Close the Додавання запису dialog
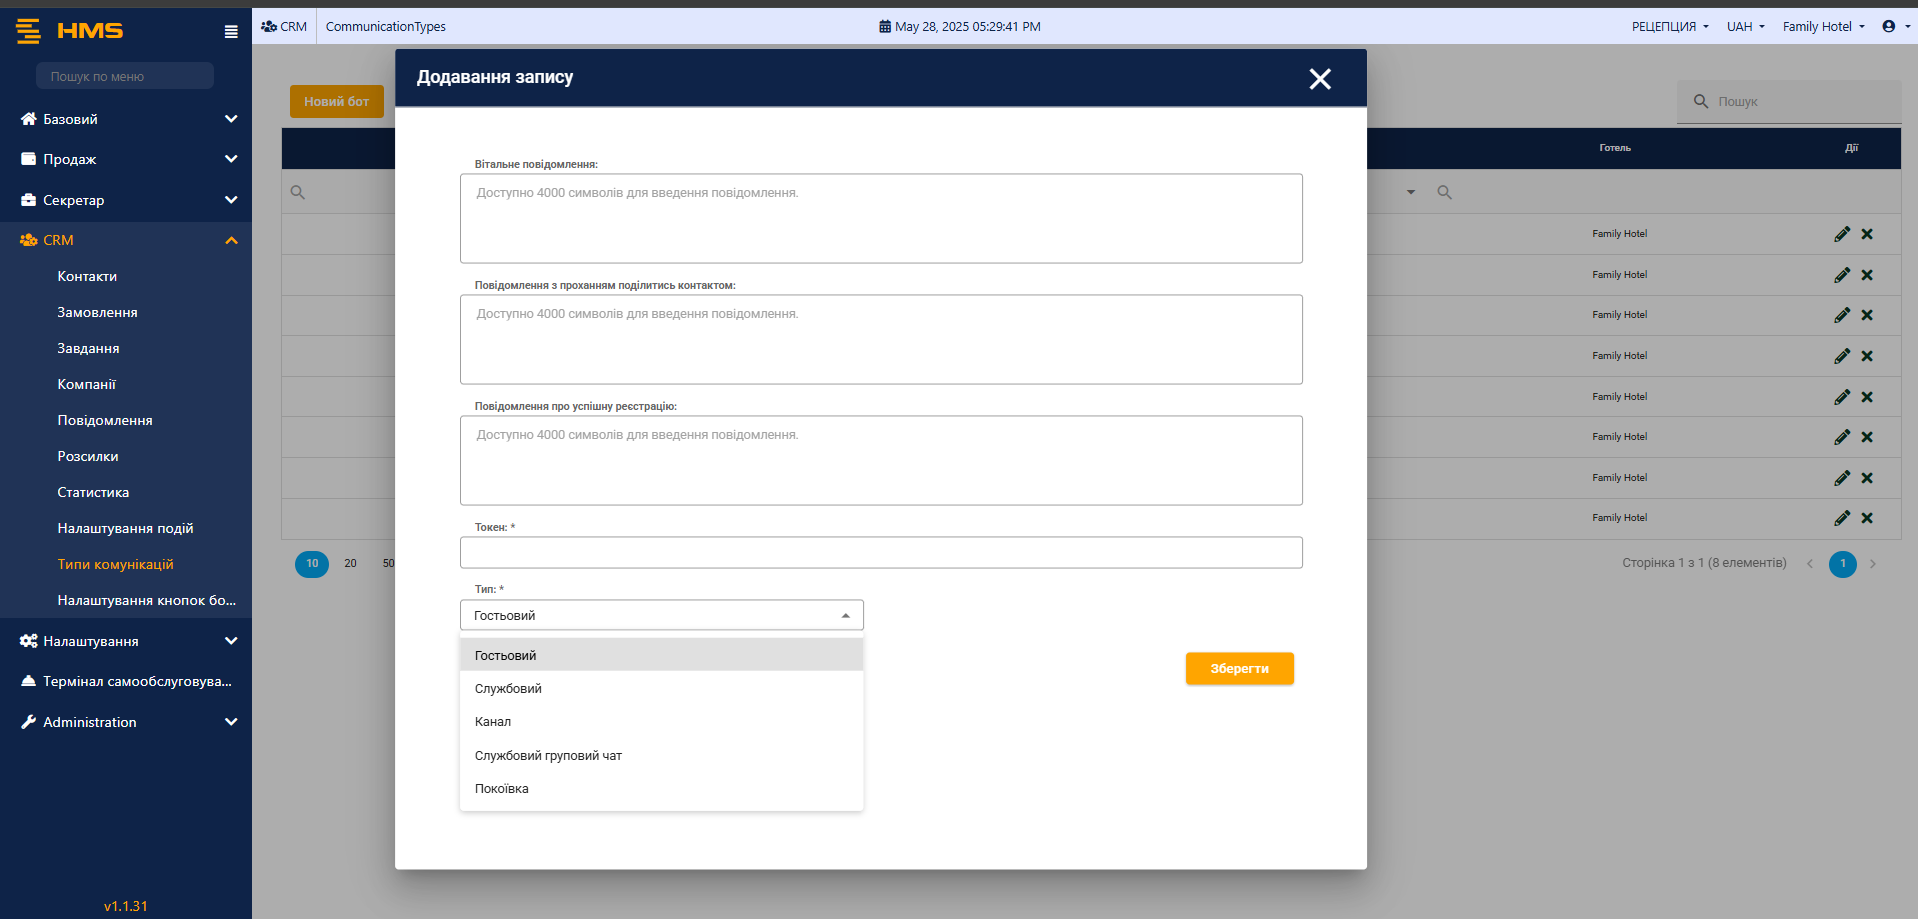The image size is (1918, 919). tap(1320, 79)
